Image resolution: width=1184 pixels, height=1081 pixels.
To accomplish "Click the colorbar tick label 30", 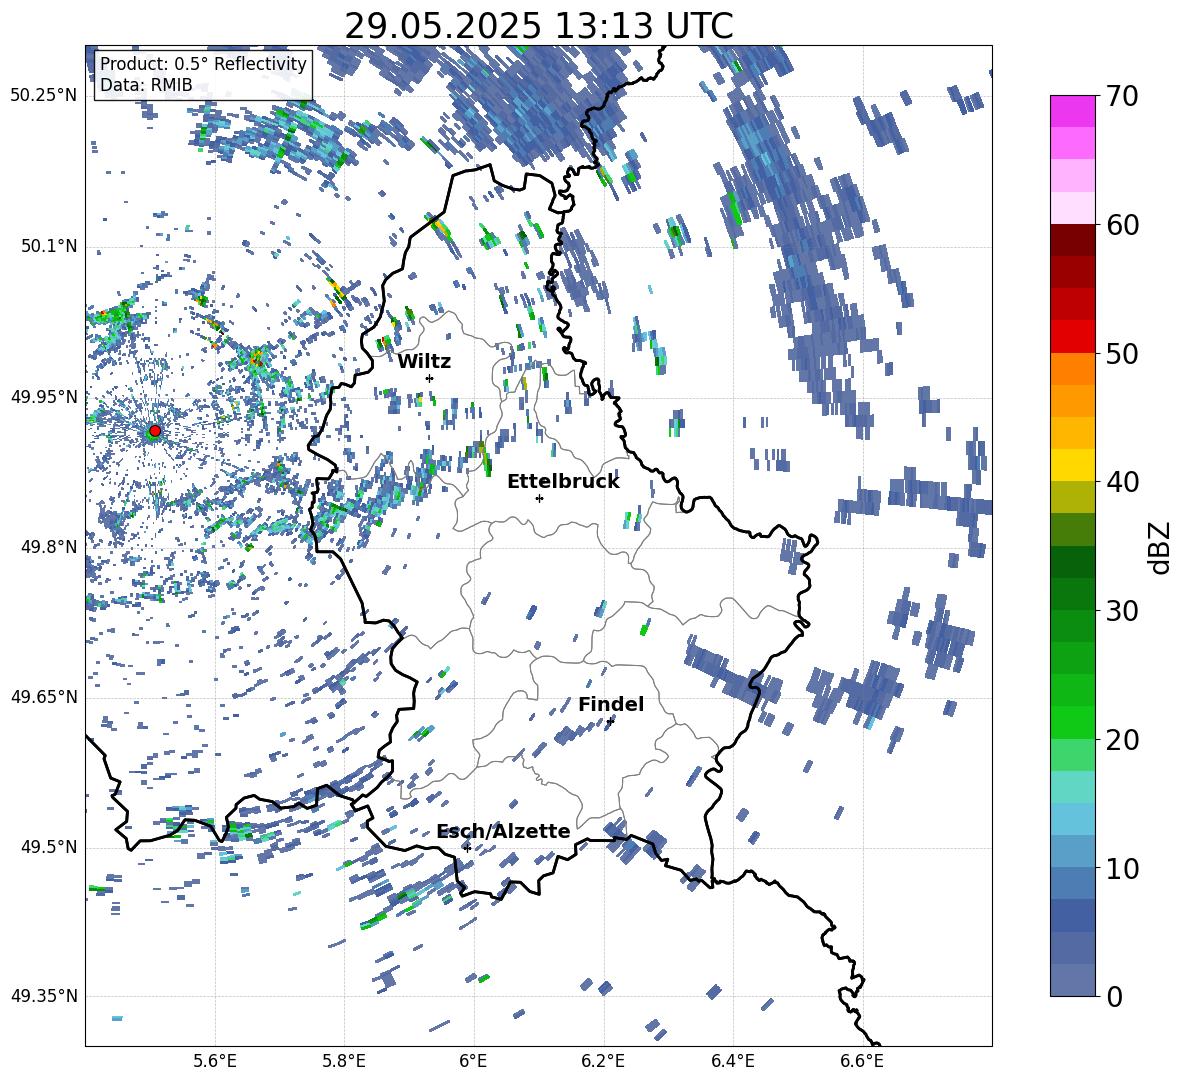I will click(1122, 611).
